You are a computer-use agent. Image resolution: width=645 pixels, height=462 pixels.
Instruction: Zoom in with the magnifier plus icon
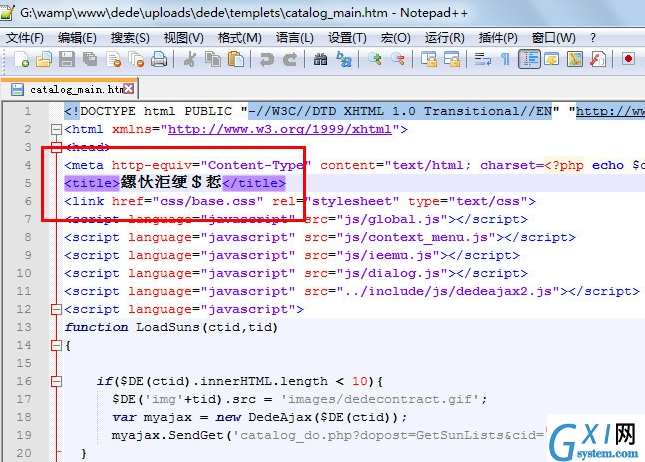tap(375, 59)
